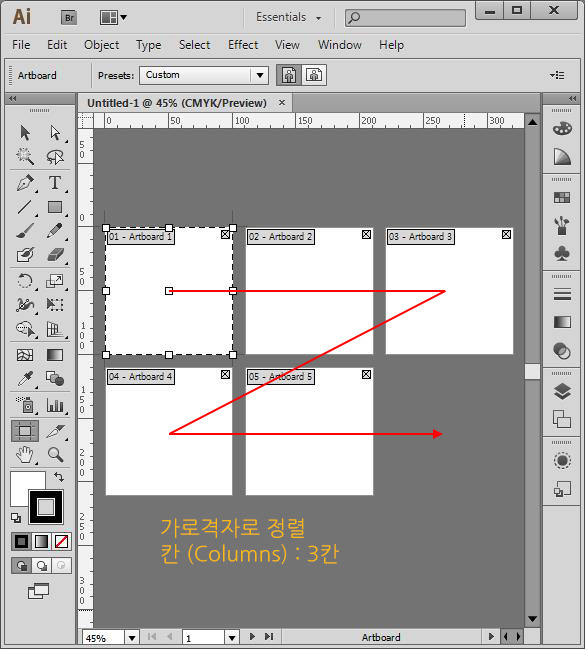Switch to Draw Inside mode
The height and width of the screenshot is (649, 585).
click(61, 565)
